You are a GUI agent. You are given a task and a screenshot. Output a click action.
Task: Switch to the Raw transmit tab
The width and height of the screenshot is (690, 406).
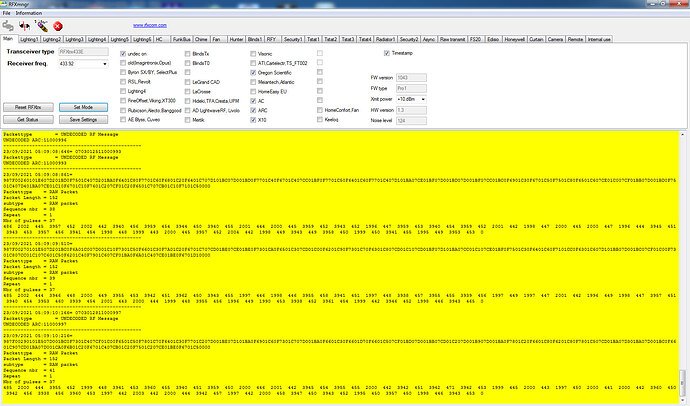[452, 39]
